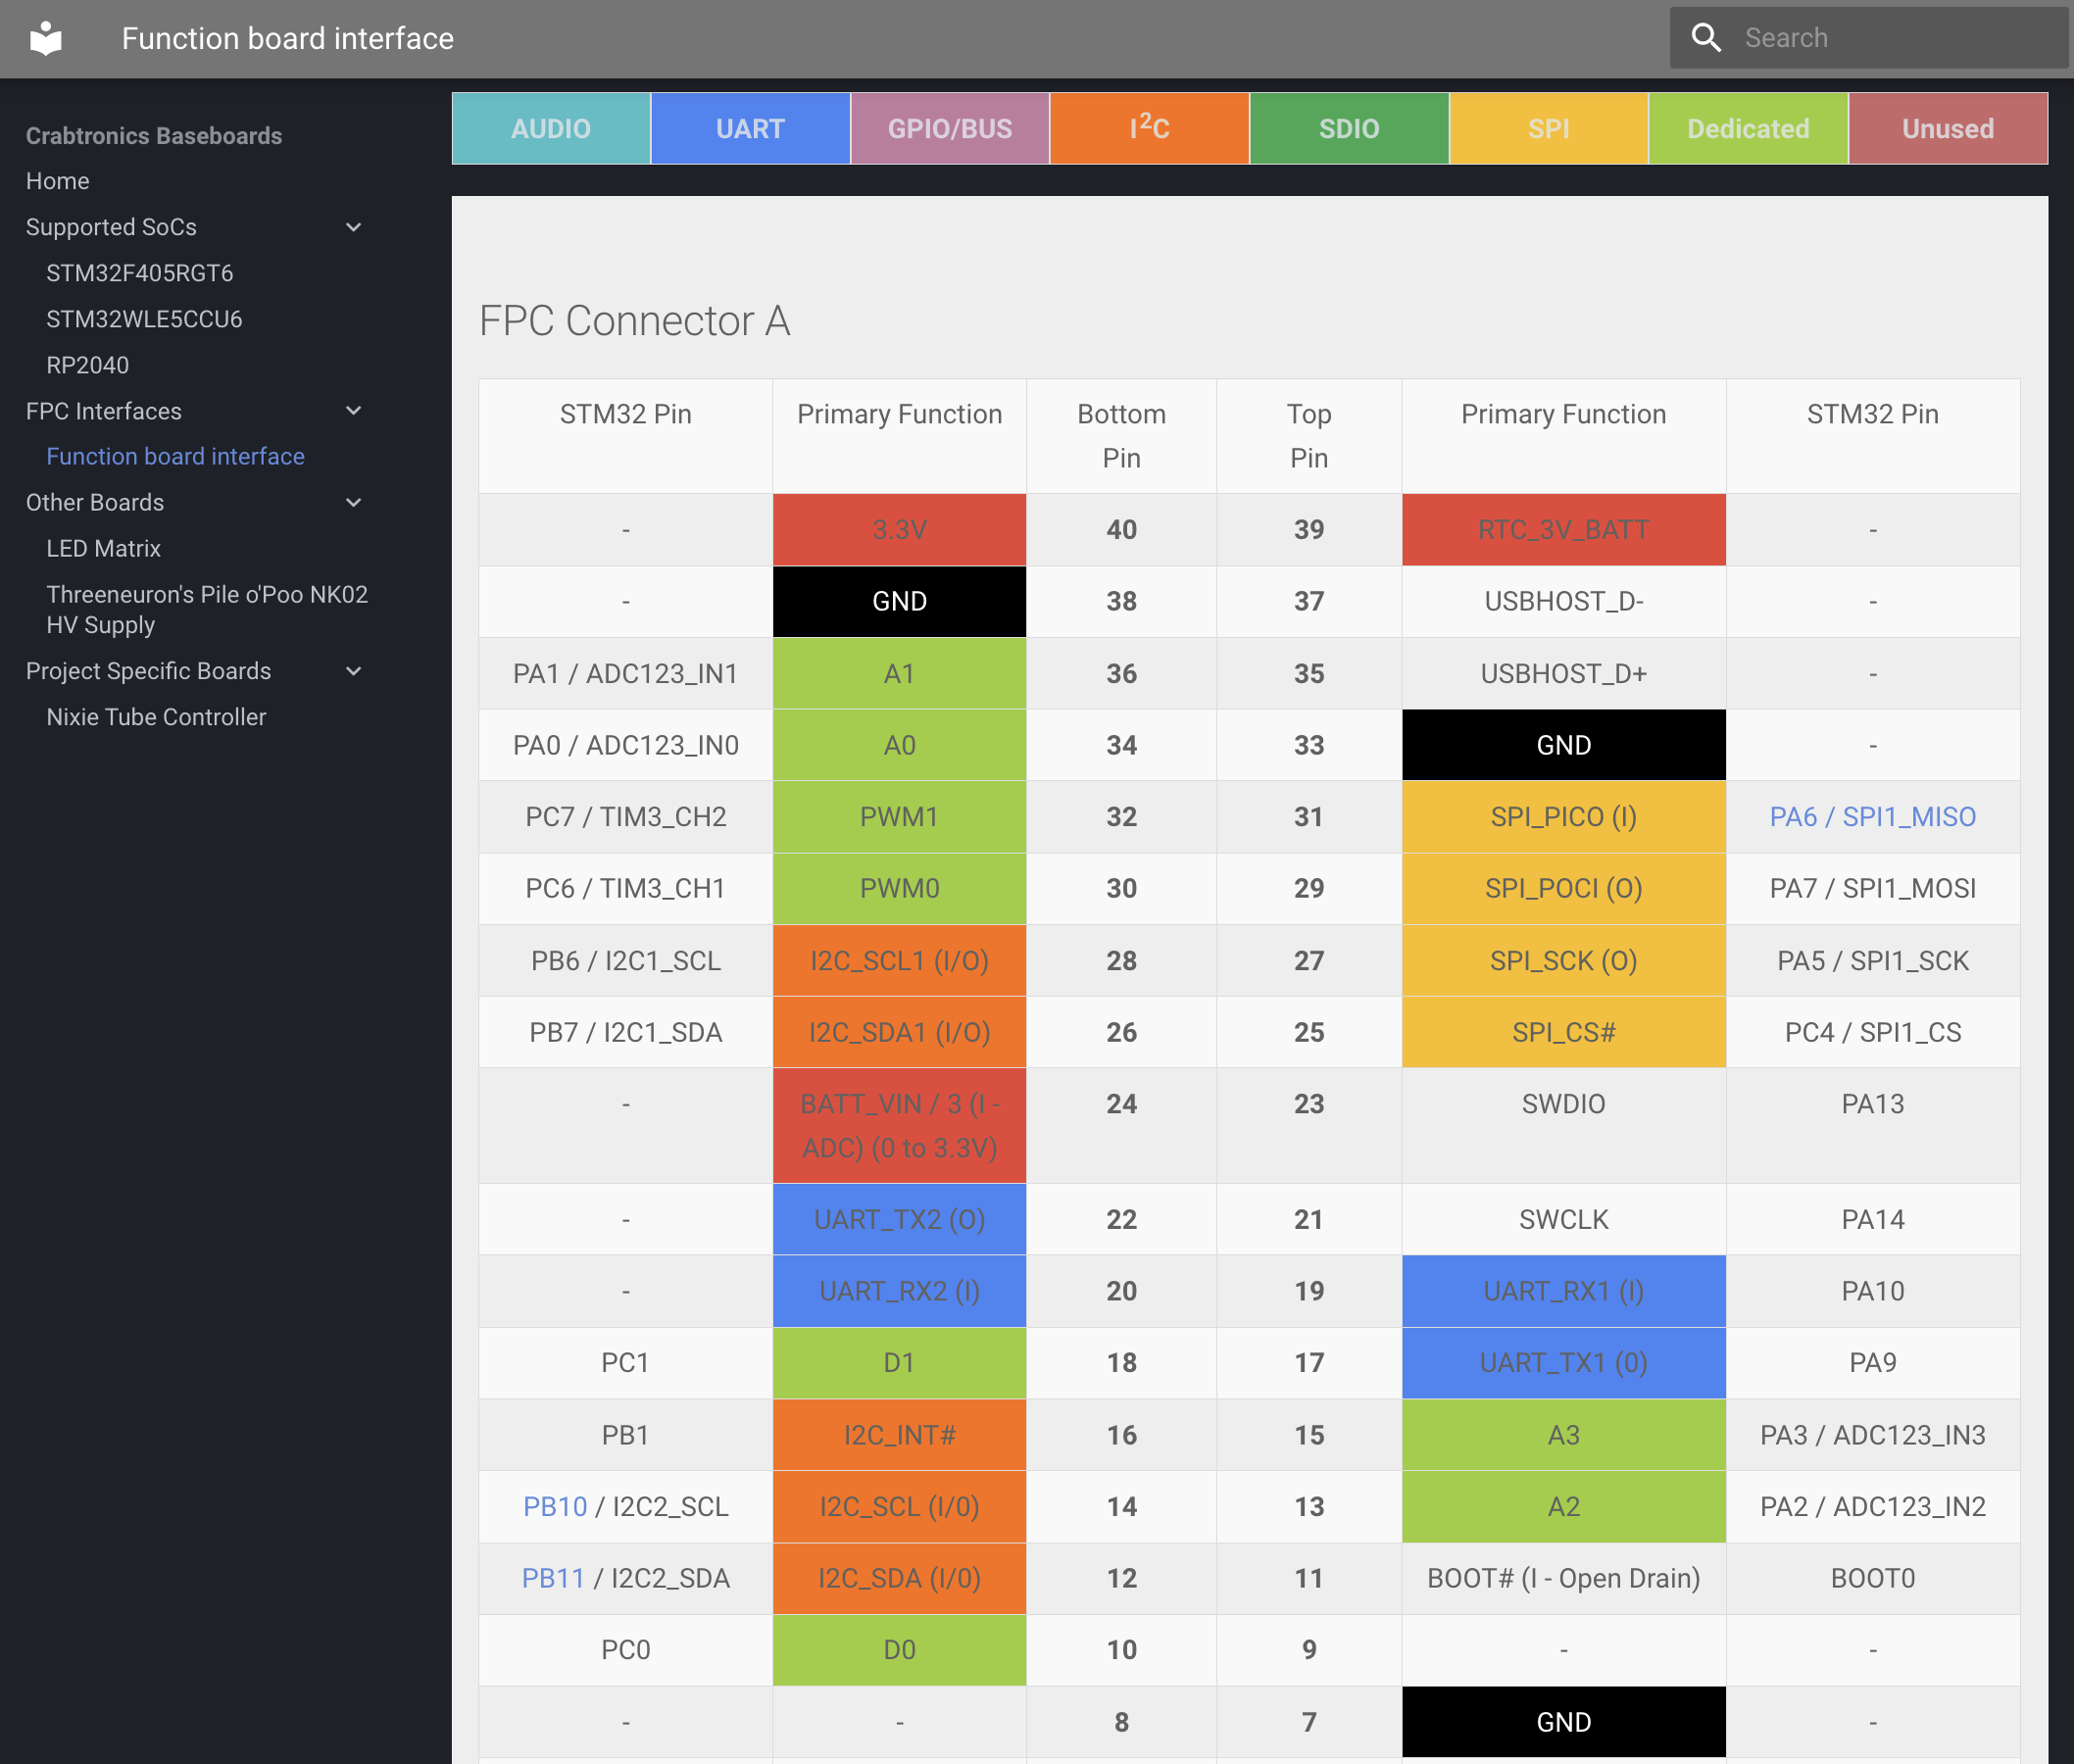Click the book logo icon in header
This screenshot has width=2074, height=1764.
tap(46, 39)
